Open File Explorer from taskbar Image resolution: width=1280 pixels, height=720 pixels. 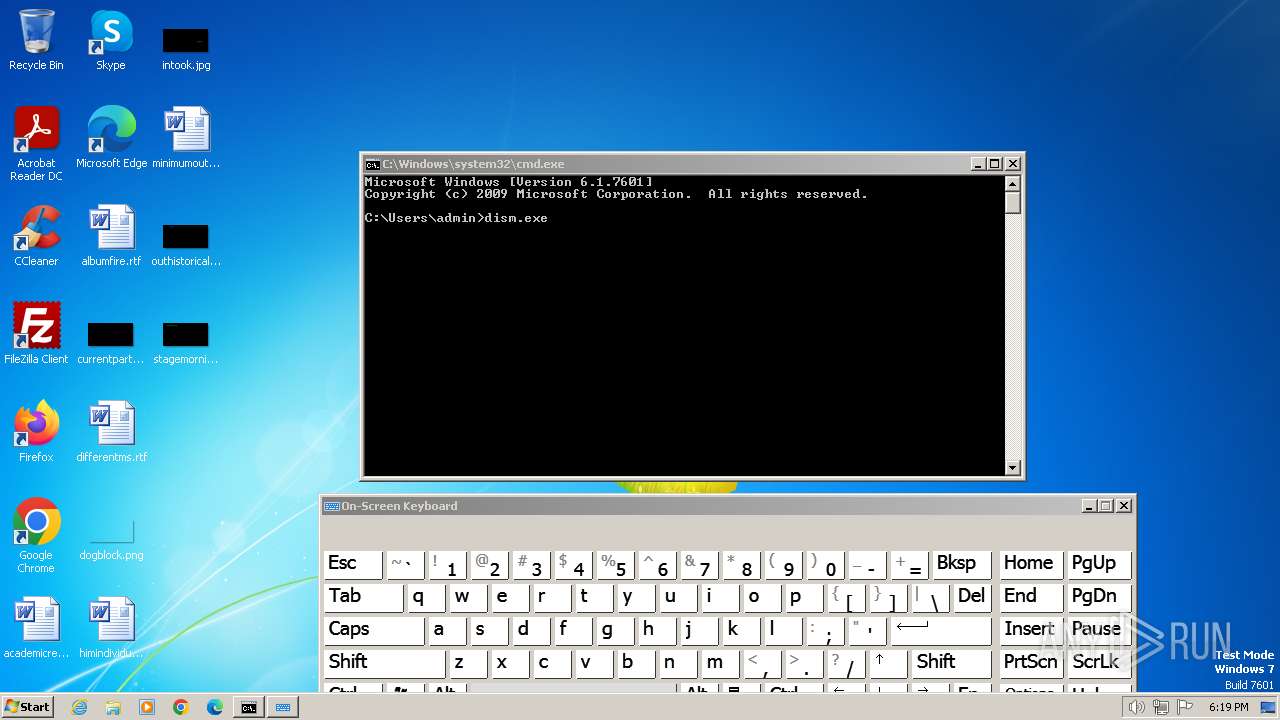[x=113, y=707]
